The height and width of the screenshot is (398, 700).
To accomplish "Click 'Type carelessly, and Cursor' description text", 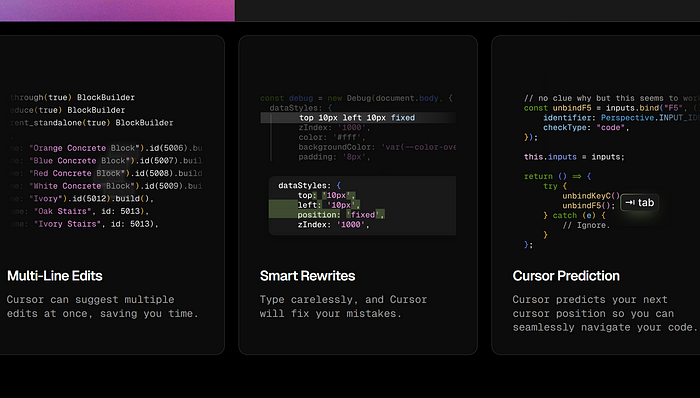I will pos(343,307).
